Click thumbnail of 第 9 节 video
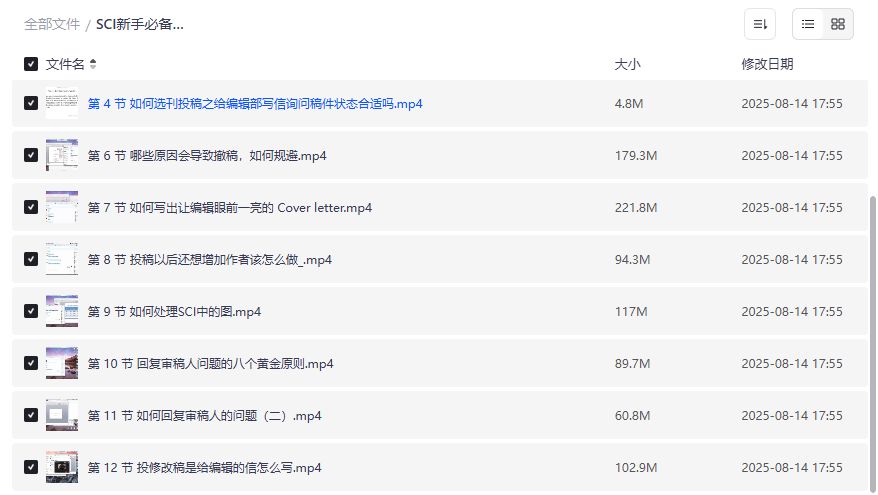Screen dimensions: 878x495 point(62,311)
